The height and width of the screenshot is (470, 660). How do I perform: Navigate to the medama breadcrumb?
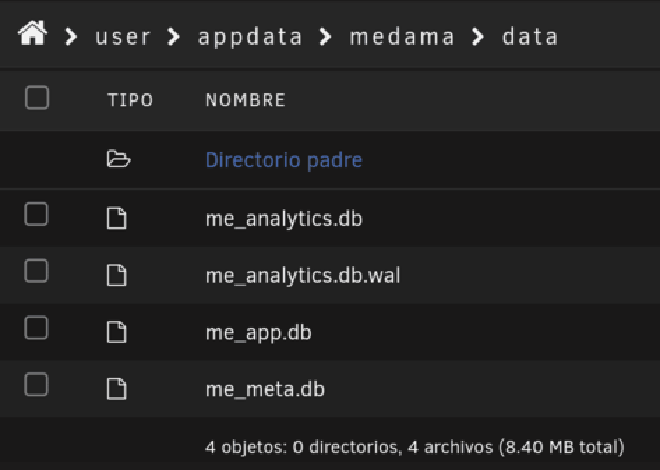point(402,37)
